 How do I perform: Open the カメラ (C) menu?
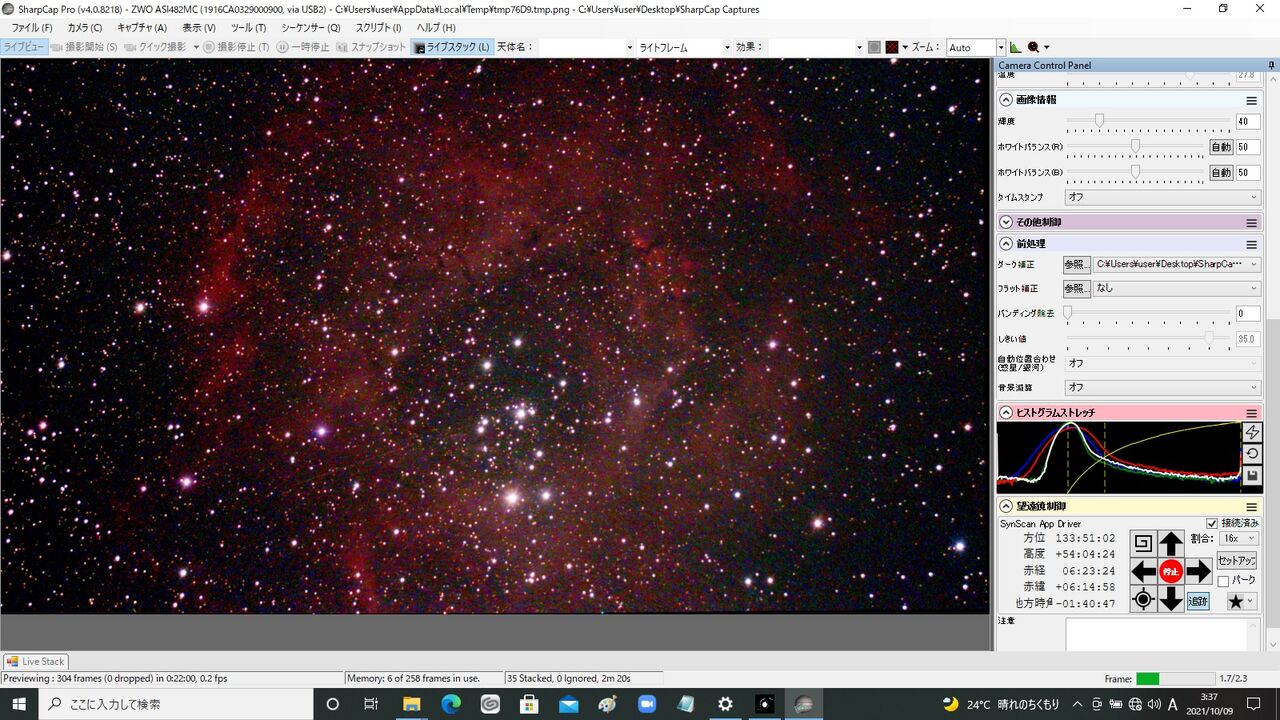(85, 28)
